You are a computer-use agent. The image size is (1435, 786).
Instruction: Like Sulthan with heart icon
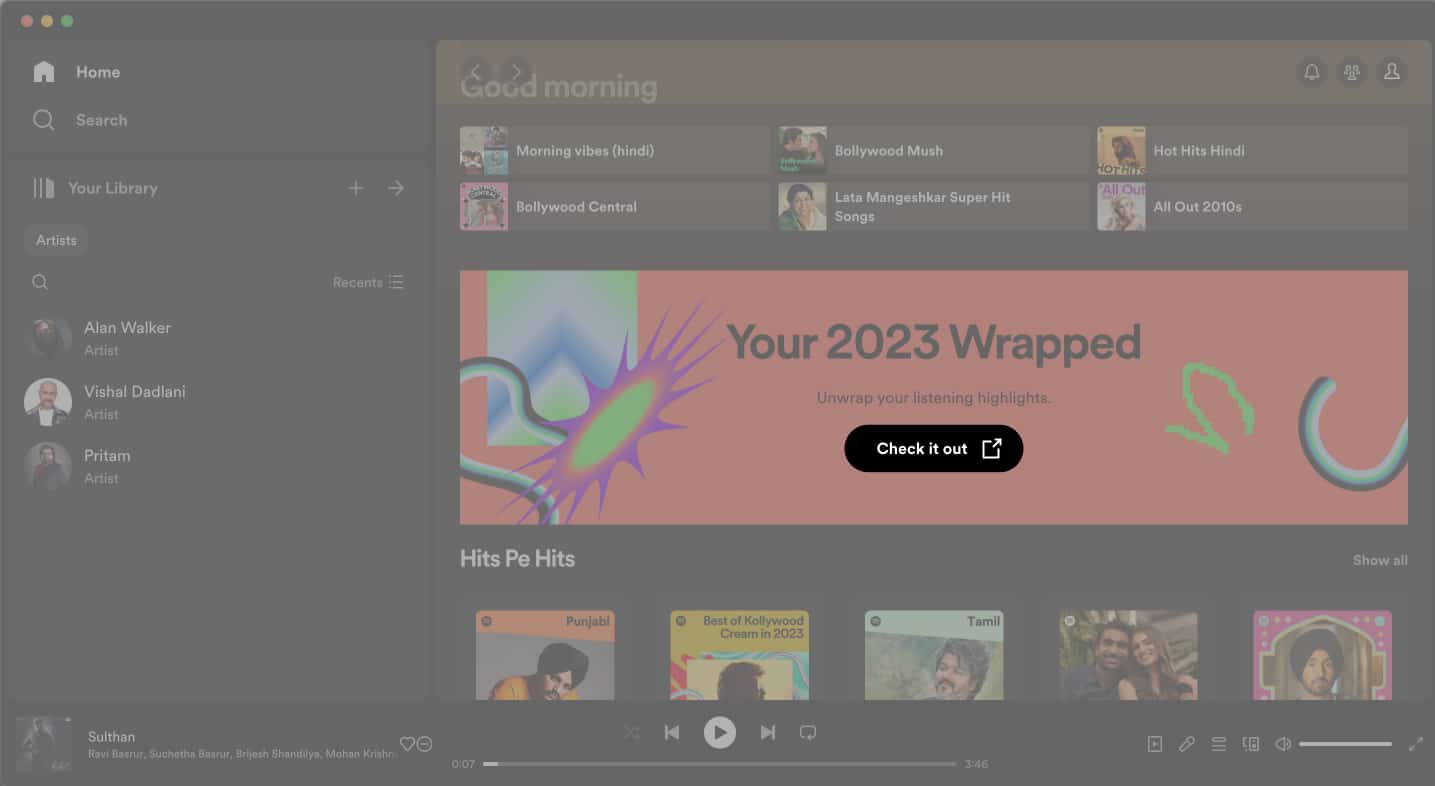tap(407, 744)
